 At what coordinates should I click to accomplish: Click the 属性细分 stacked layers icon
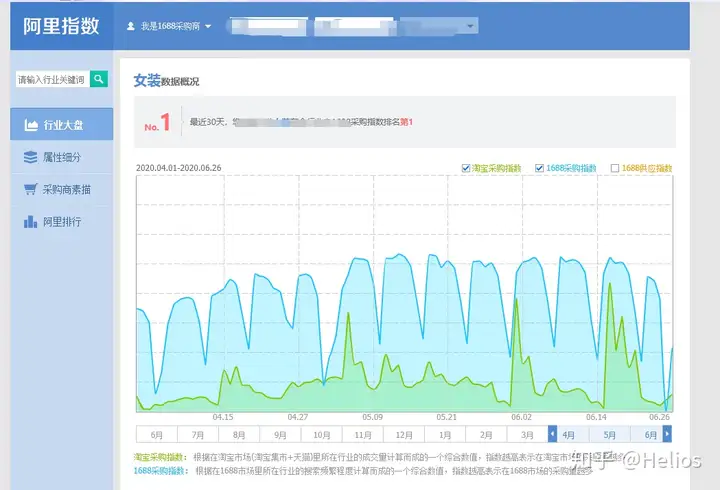point(30,157)
